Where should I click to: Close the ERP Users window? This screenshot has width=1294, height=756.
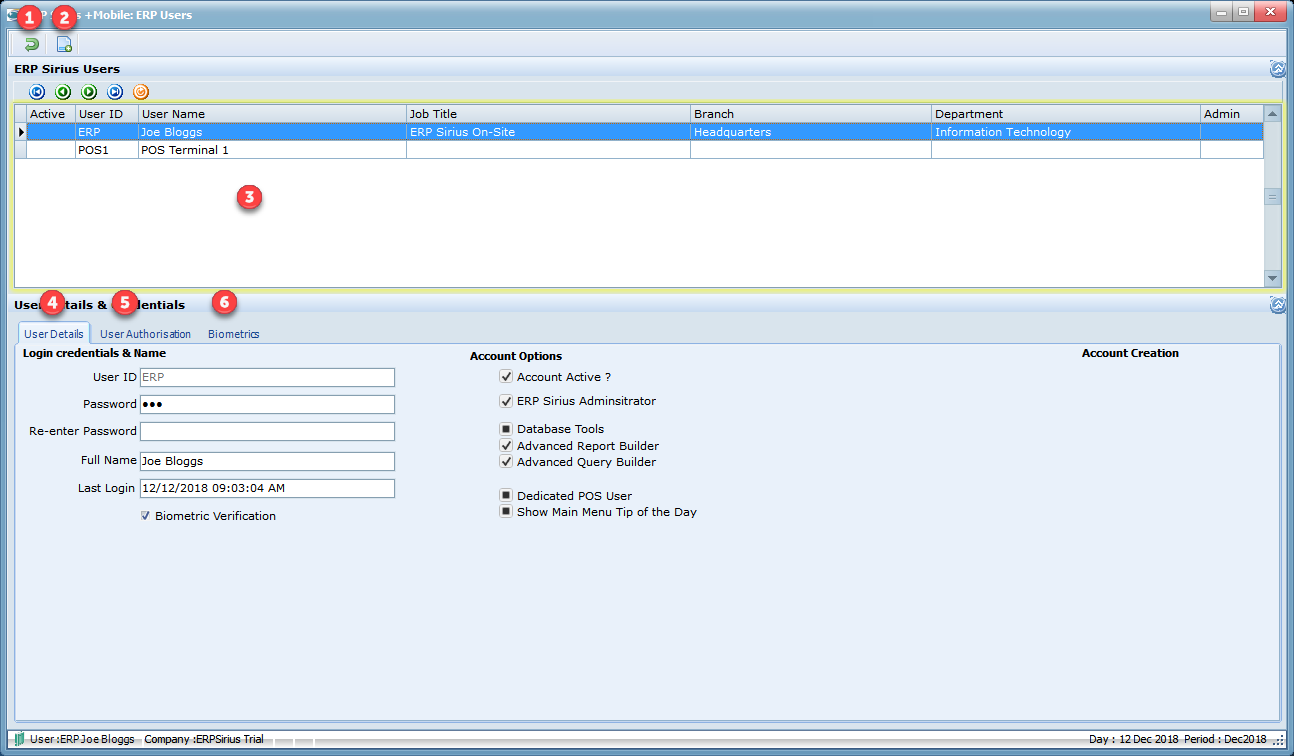click(1270, 12)
